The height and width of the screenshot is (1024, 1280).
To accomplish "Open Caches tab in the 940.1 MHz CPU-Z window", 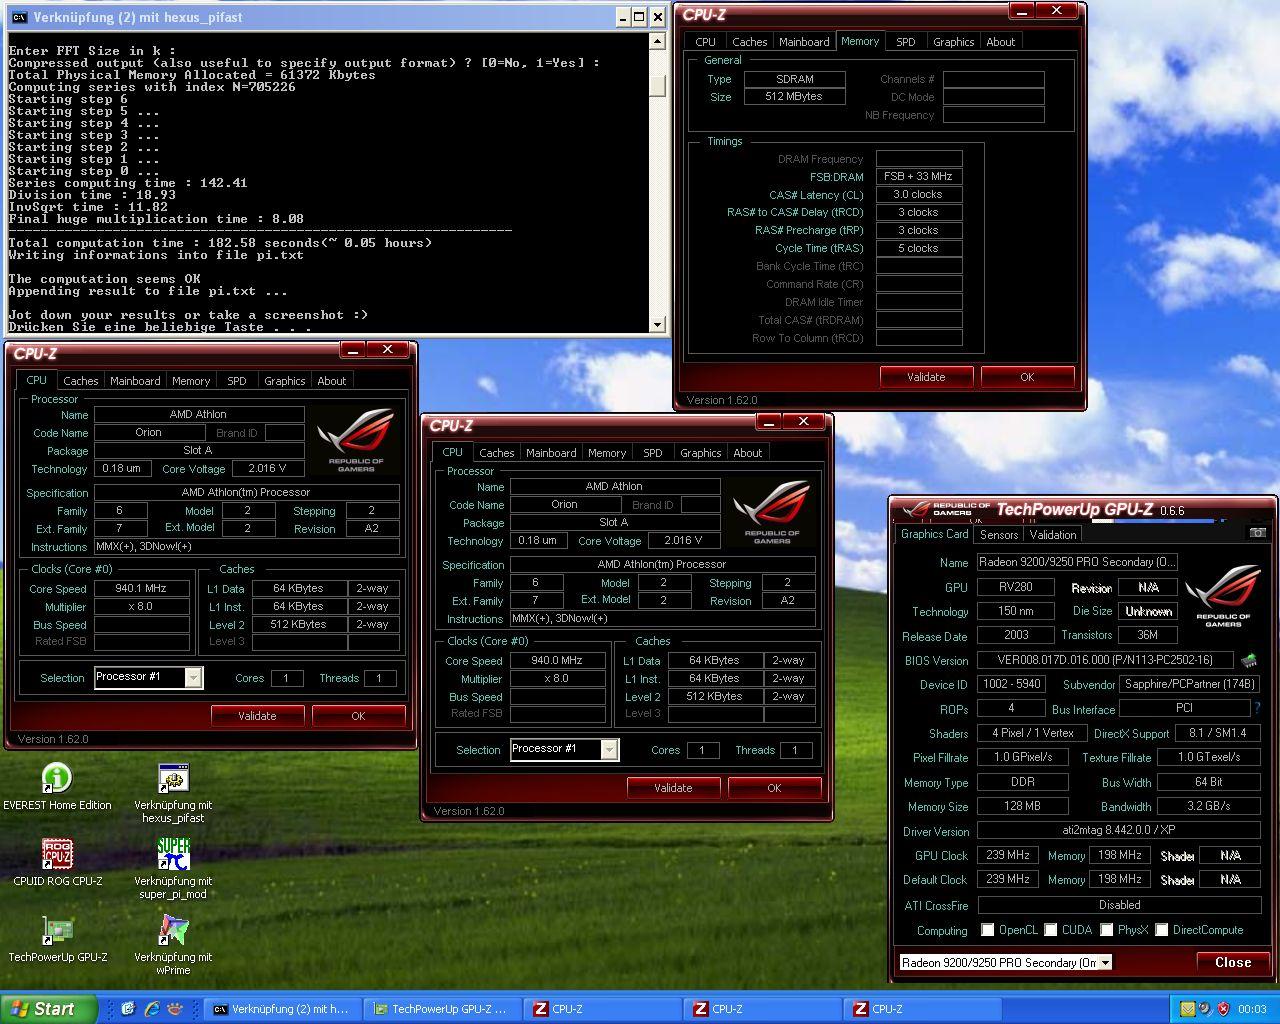I will coord(81,381).
